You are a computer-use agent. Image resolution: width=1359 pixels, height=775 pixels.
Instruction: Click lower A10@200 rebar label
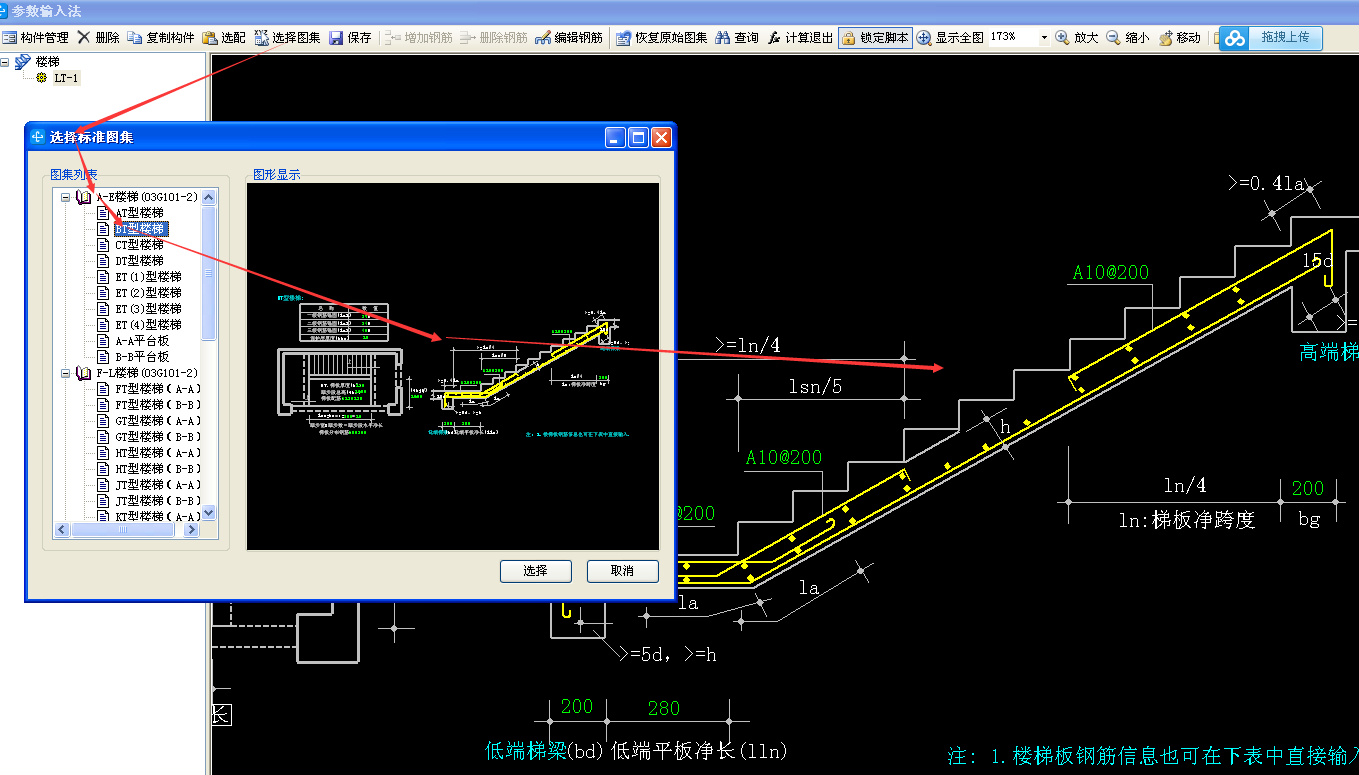[x=784, y=457]
